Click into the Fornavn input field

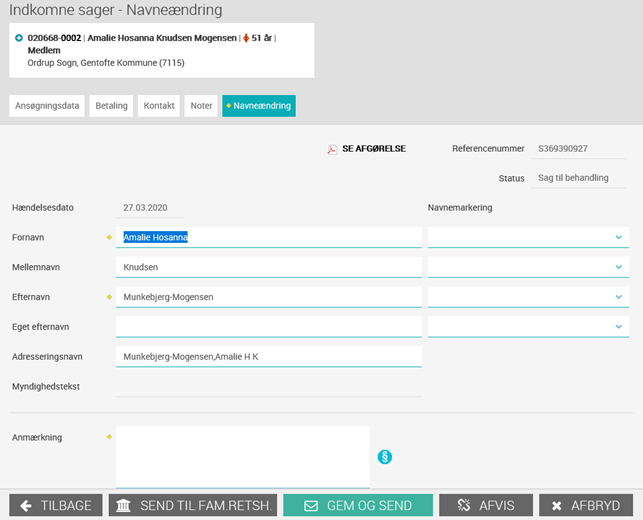tap(269, 237)
